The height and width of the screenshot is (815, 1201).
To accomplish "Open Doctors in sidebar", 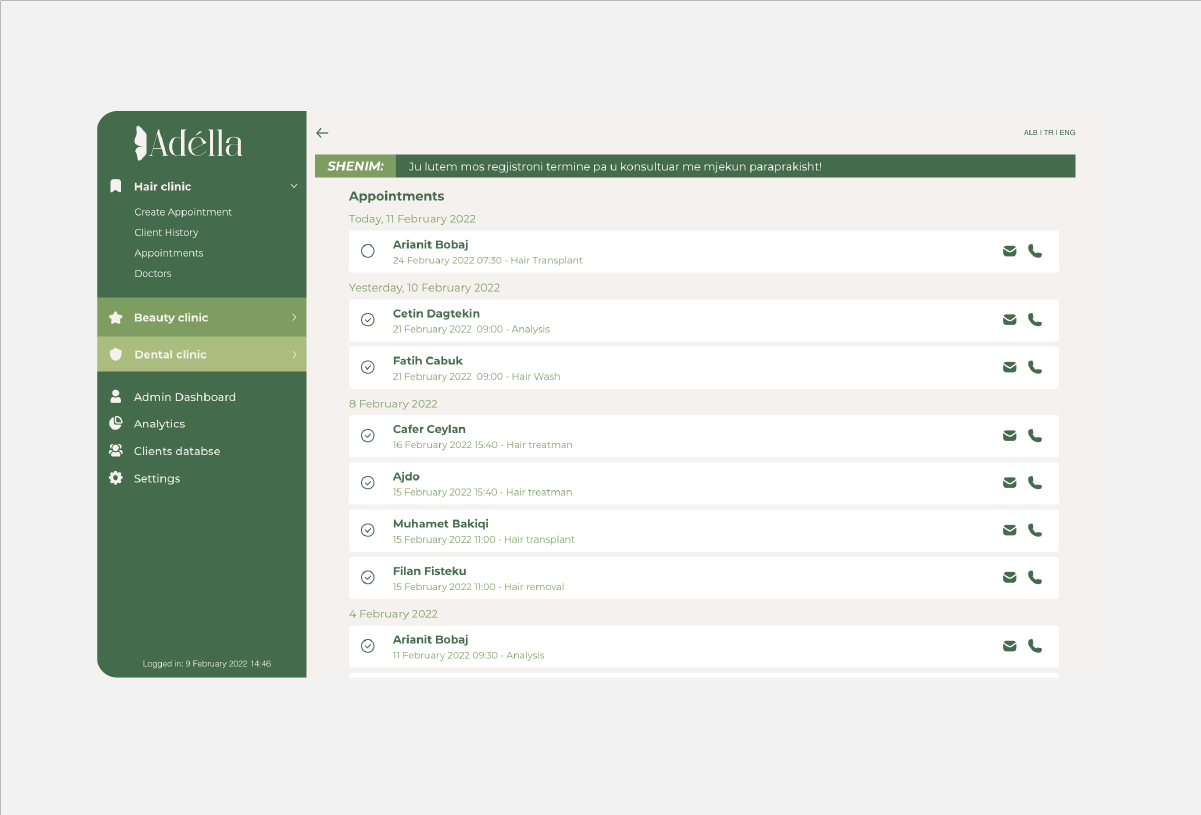I will [153, 274].
